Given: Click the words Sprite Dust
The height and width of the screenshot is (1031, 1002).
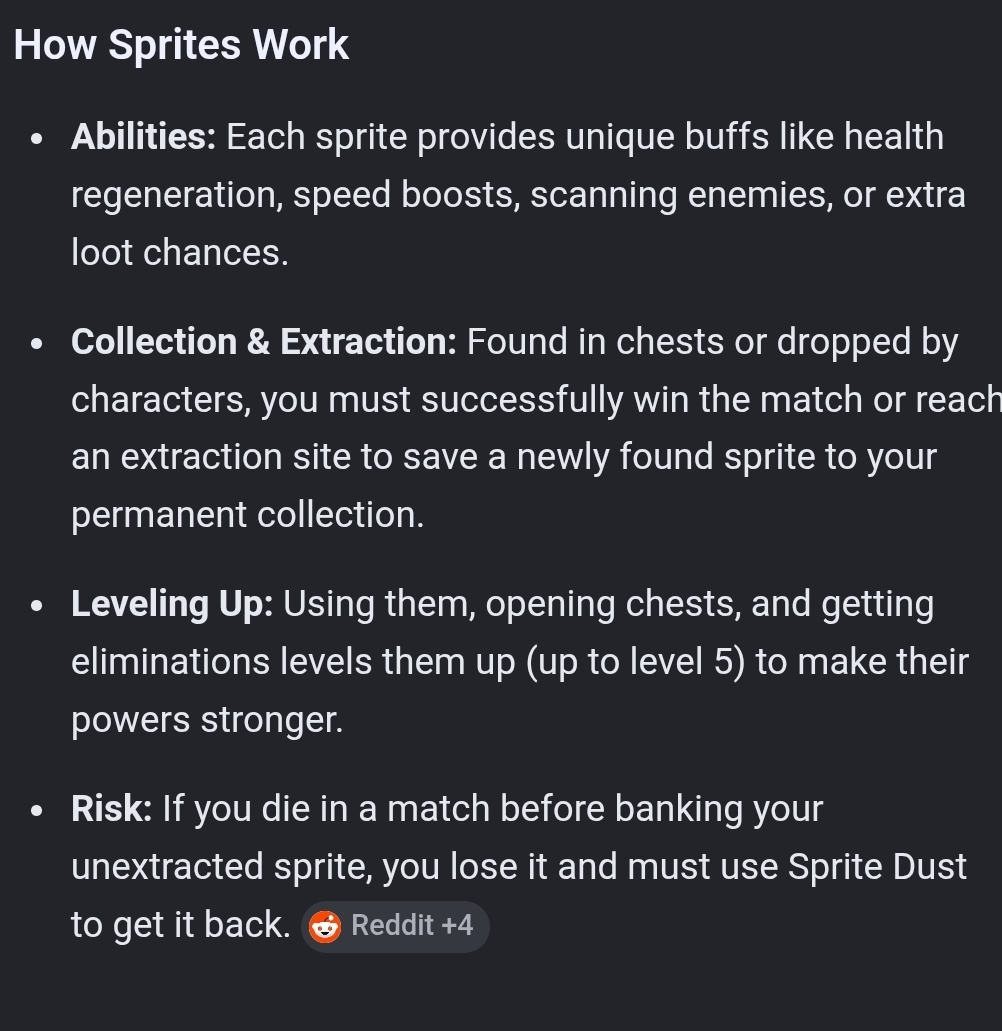Looking at the screenshot, I should [877, 867].
